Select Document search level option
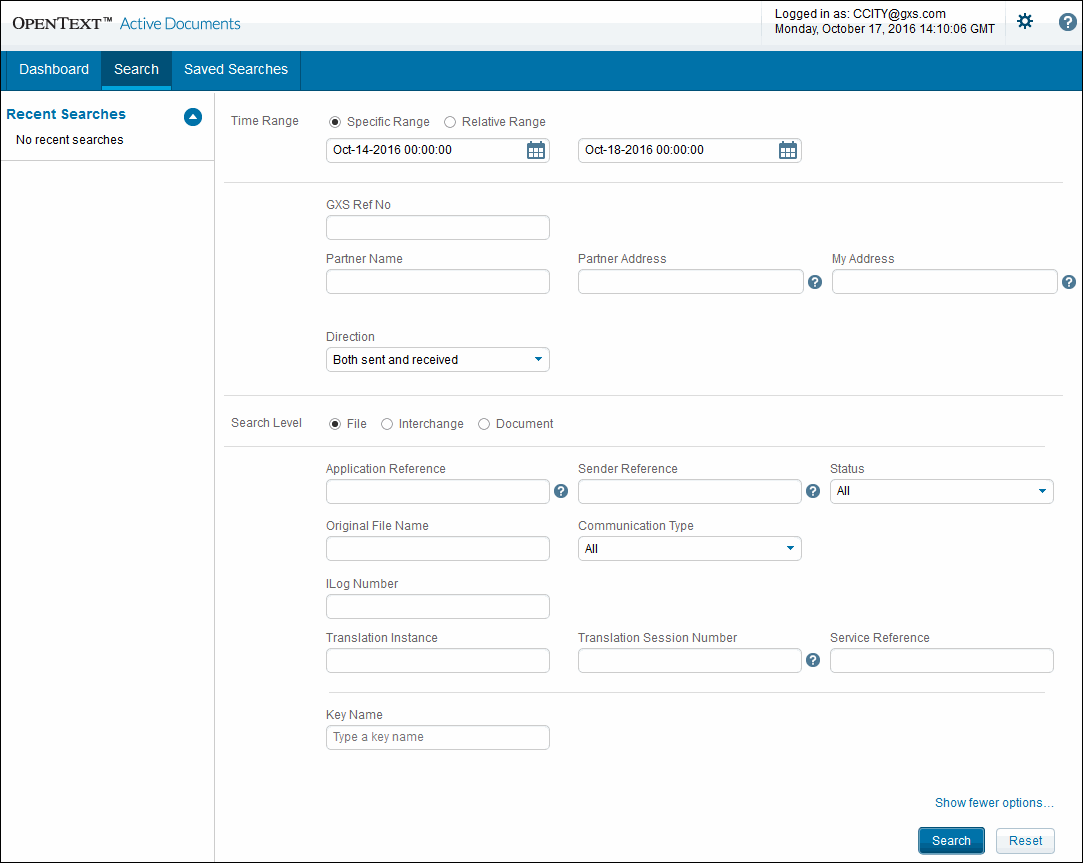1083x863 pixels. [484, 424]
